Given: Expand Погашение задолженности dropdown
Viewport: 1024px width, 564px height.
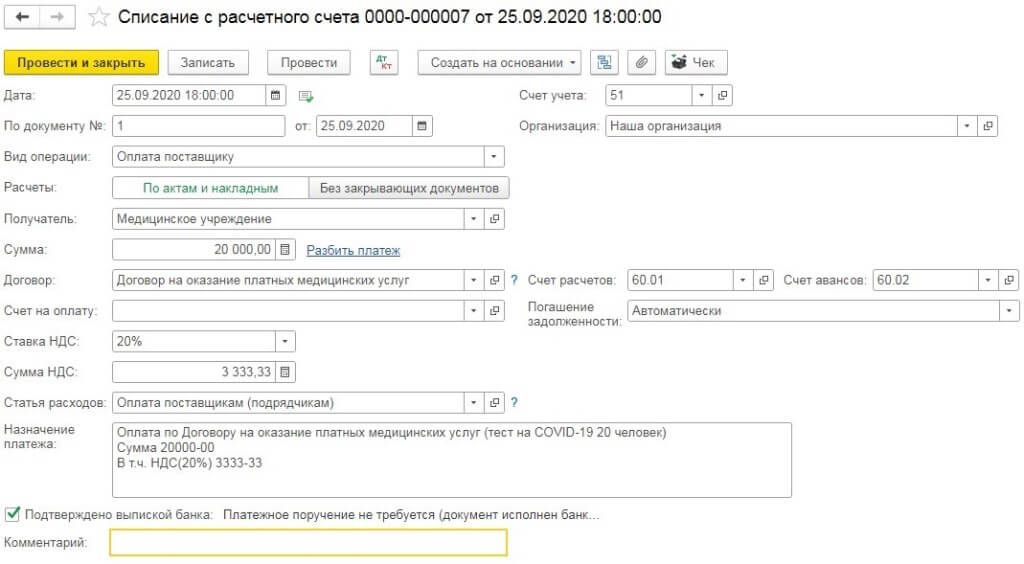Looking at the screenshot, I should [x=1010, y=311].
